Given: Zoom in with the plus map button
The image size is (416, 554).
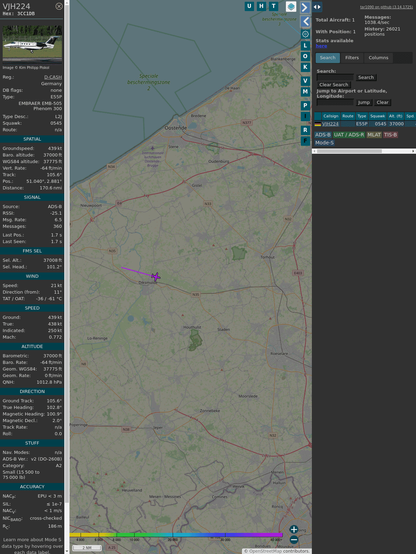Looking at the screenshot, I should (294, 529).
